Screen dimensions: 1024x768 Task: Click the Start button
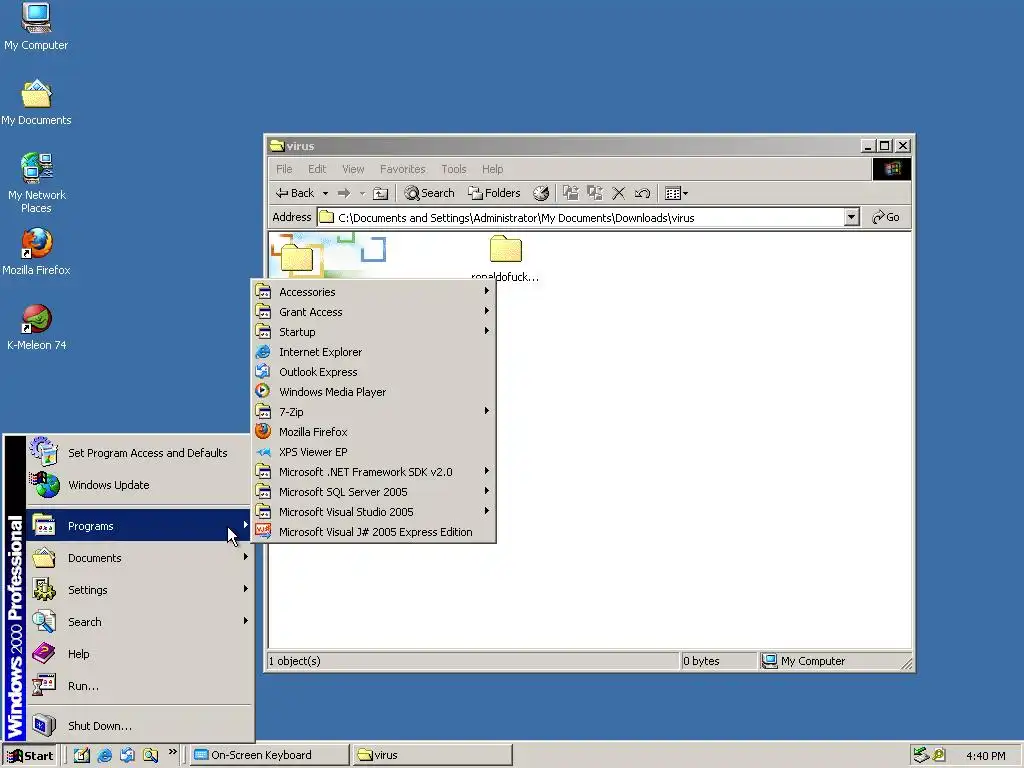pyautogui.click(x=30, y=756)
